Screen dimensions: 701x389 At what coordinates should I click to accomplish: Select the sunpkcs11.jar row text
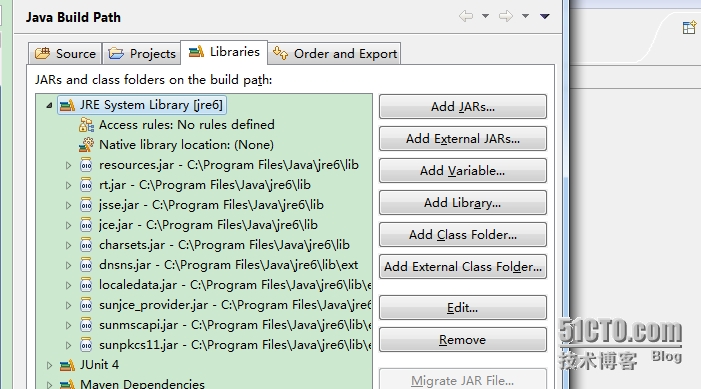coord(235,345)
